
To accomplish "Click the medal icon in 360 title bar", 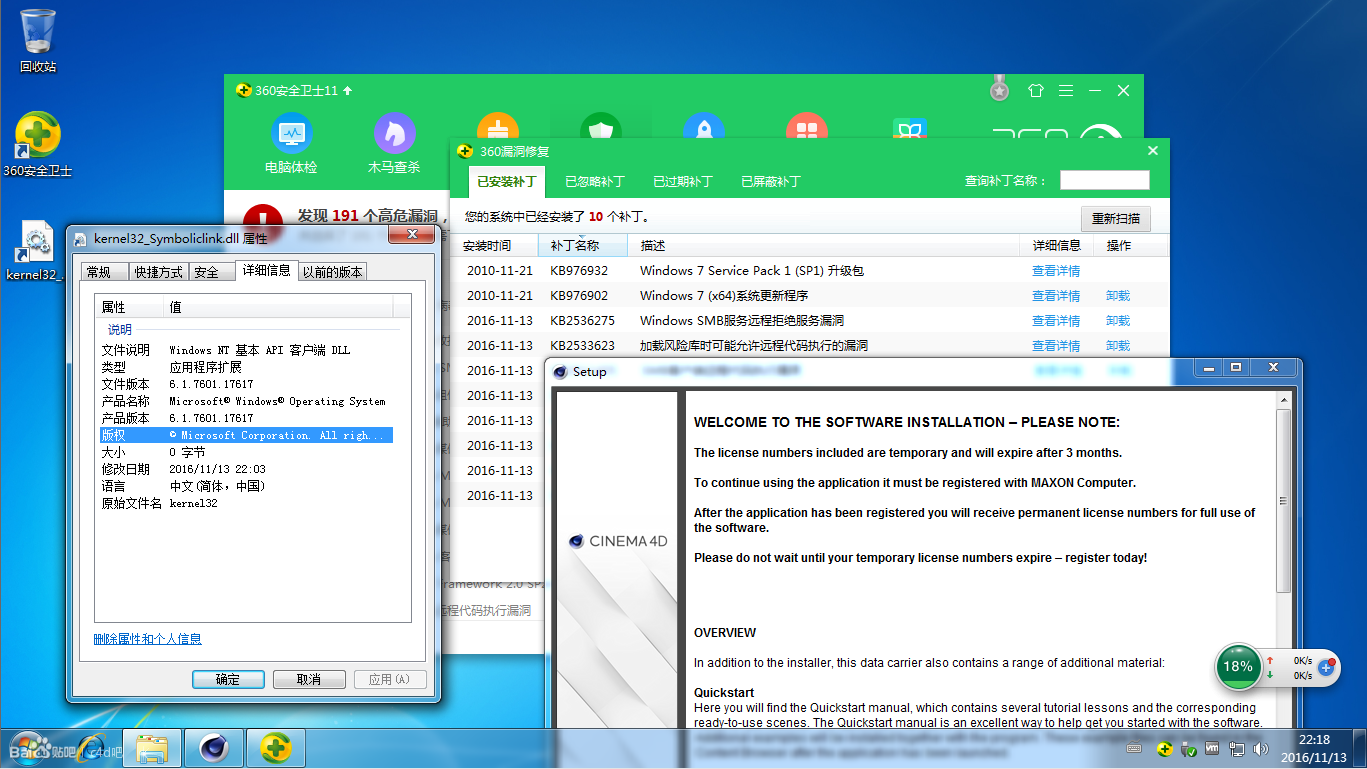I will coord(999,90).
